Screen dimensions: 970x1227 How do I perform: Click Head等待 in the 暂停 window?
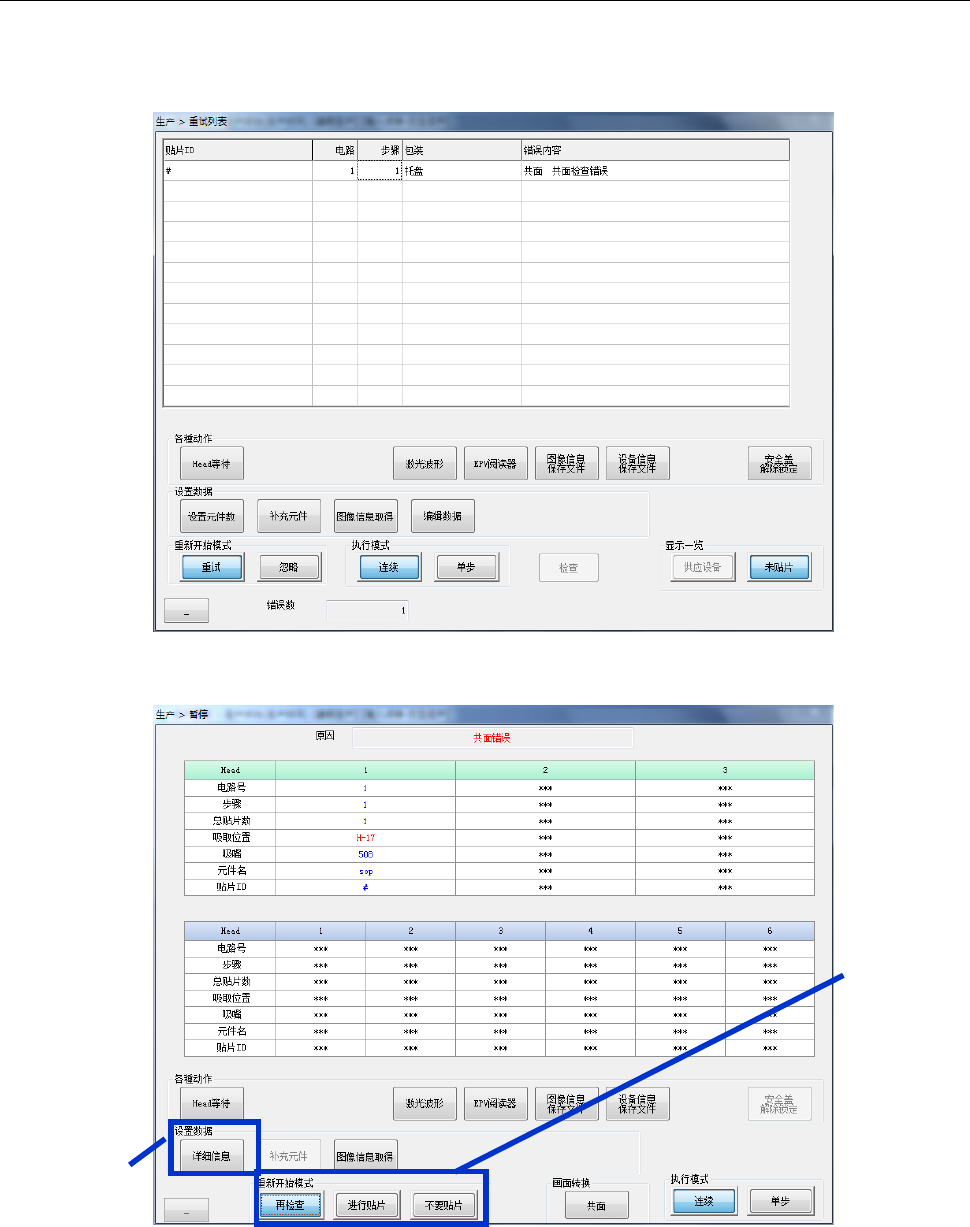[x=212, y=1103]
